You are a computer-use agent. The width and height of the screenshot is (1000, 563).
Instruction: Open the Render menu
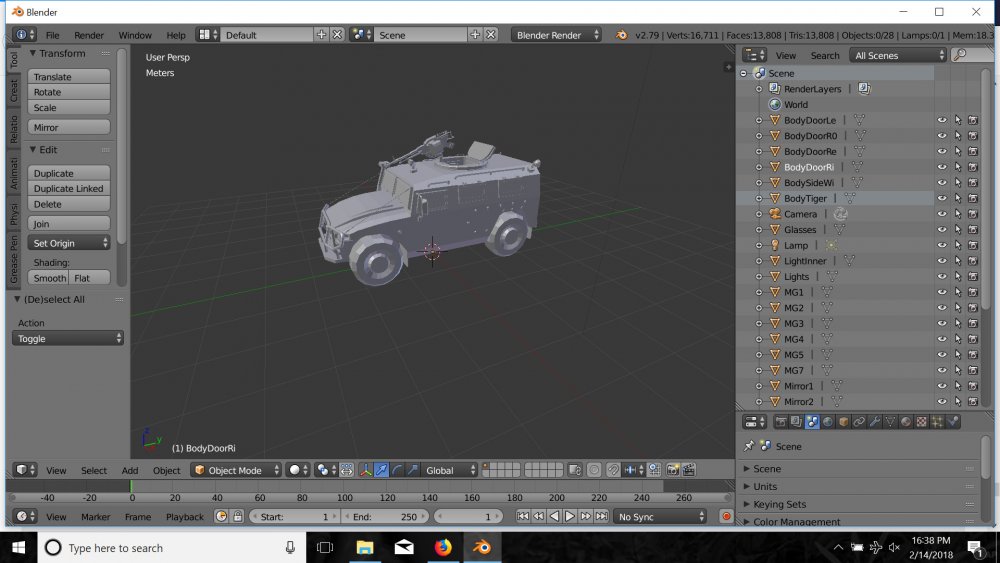click(x=89, y=35)
